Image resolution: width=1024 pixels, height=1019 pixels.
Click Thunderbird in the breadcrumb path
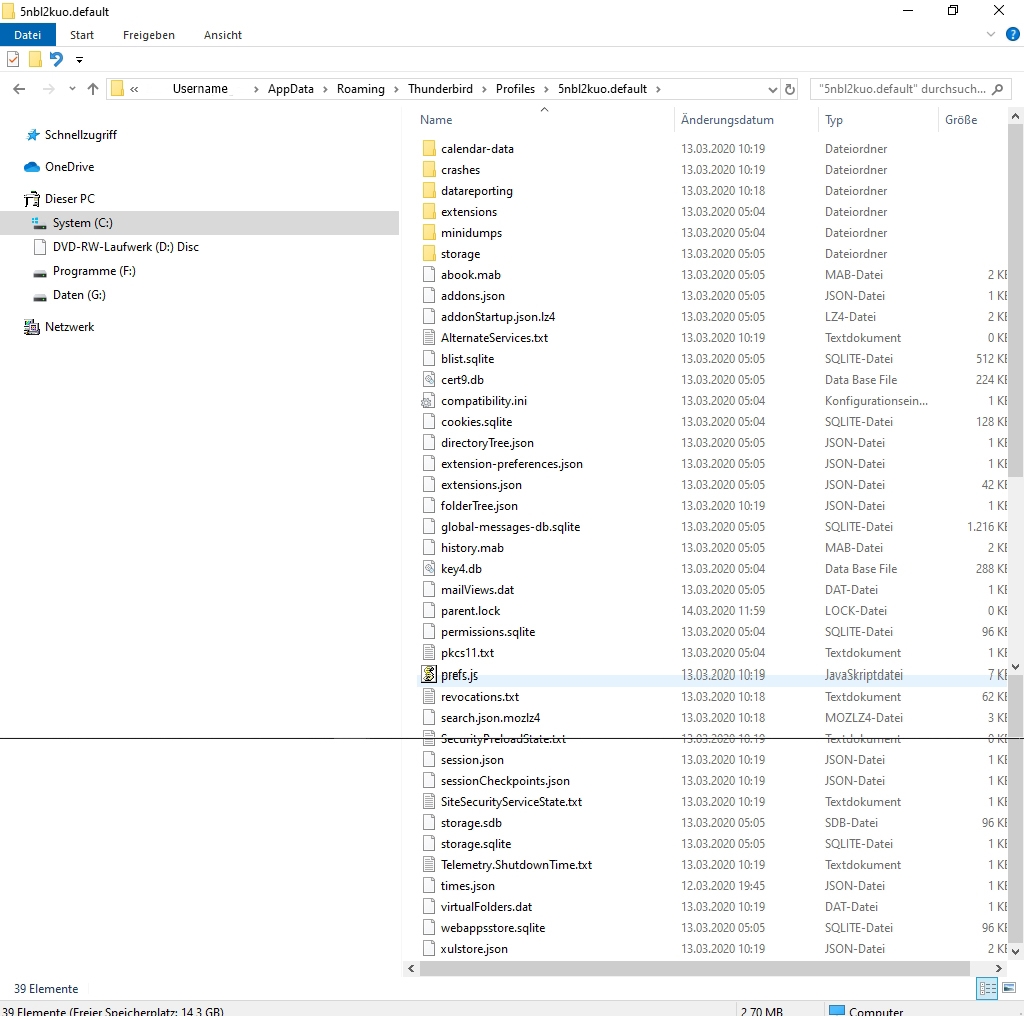pyautogui.click(x=440, y=89)
